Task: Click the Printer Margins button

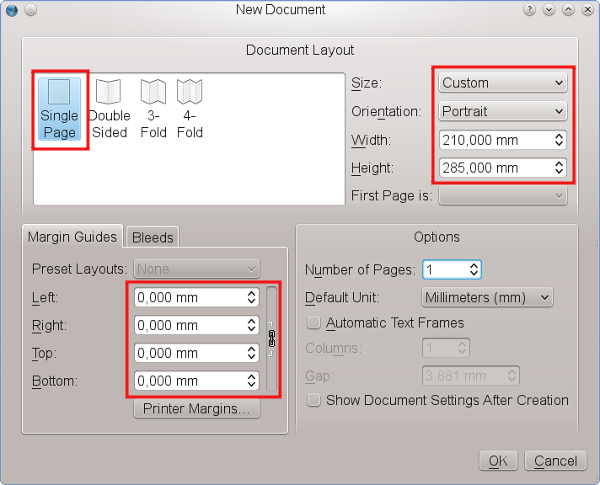Action: pos(198,409)
